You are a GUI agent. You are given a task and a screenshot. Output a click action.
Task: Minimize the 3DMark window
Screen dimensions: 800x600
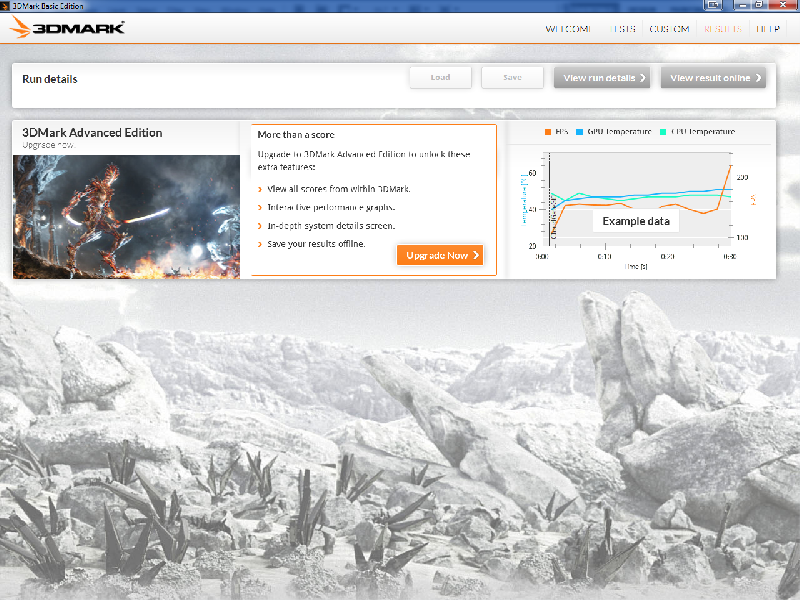[x=743, y=5]
